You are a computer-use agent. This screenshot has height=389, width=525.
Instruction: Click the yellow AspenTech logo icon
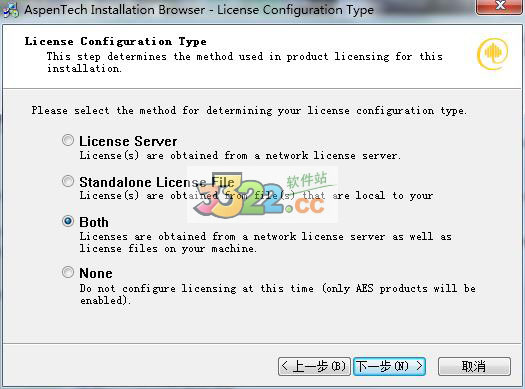(493, 54)
